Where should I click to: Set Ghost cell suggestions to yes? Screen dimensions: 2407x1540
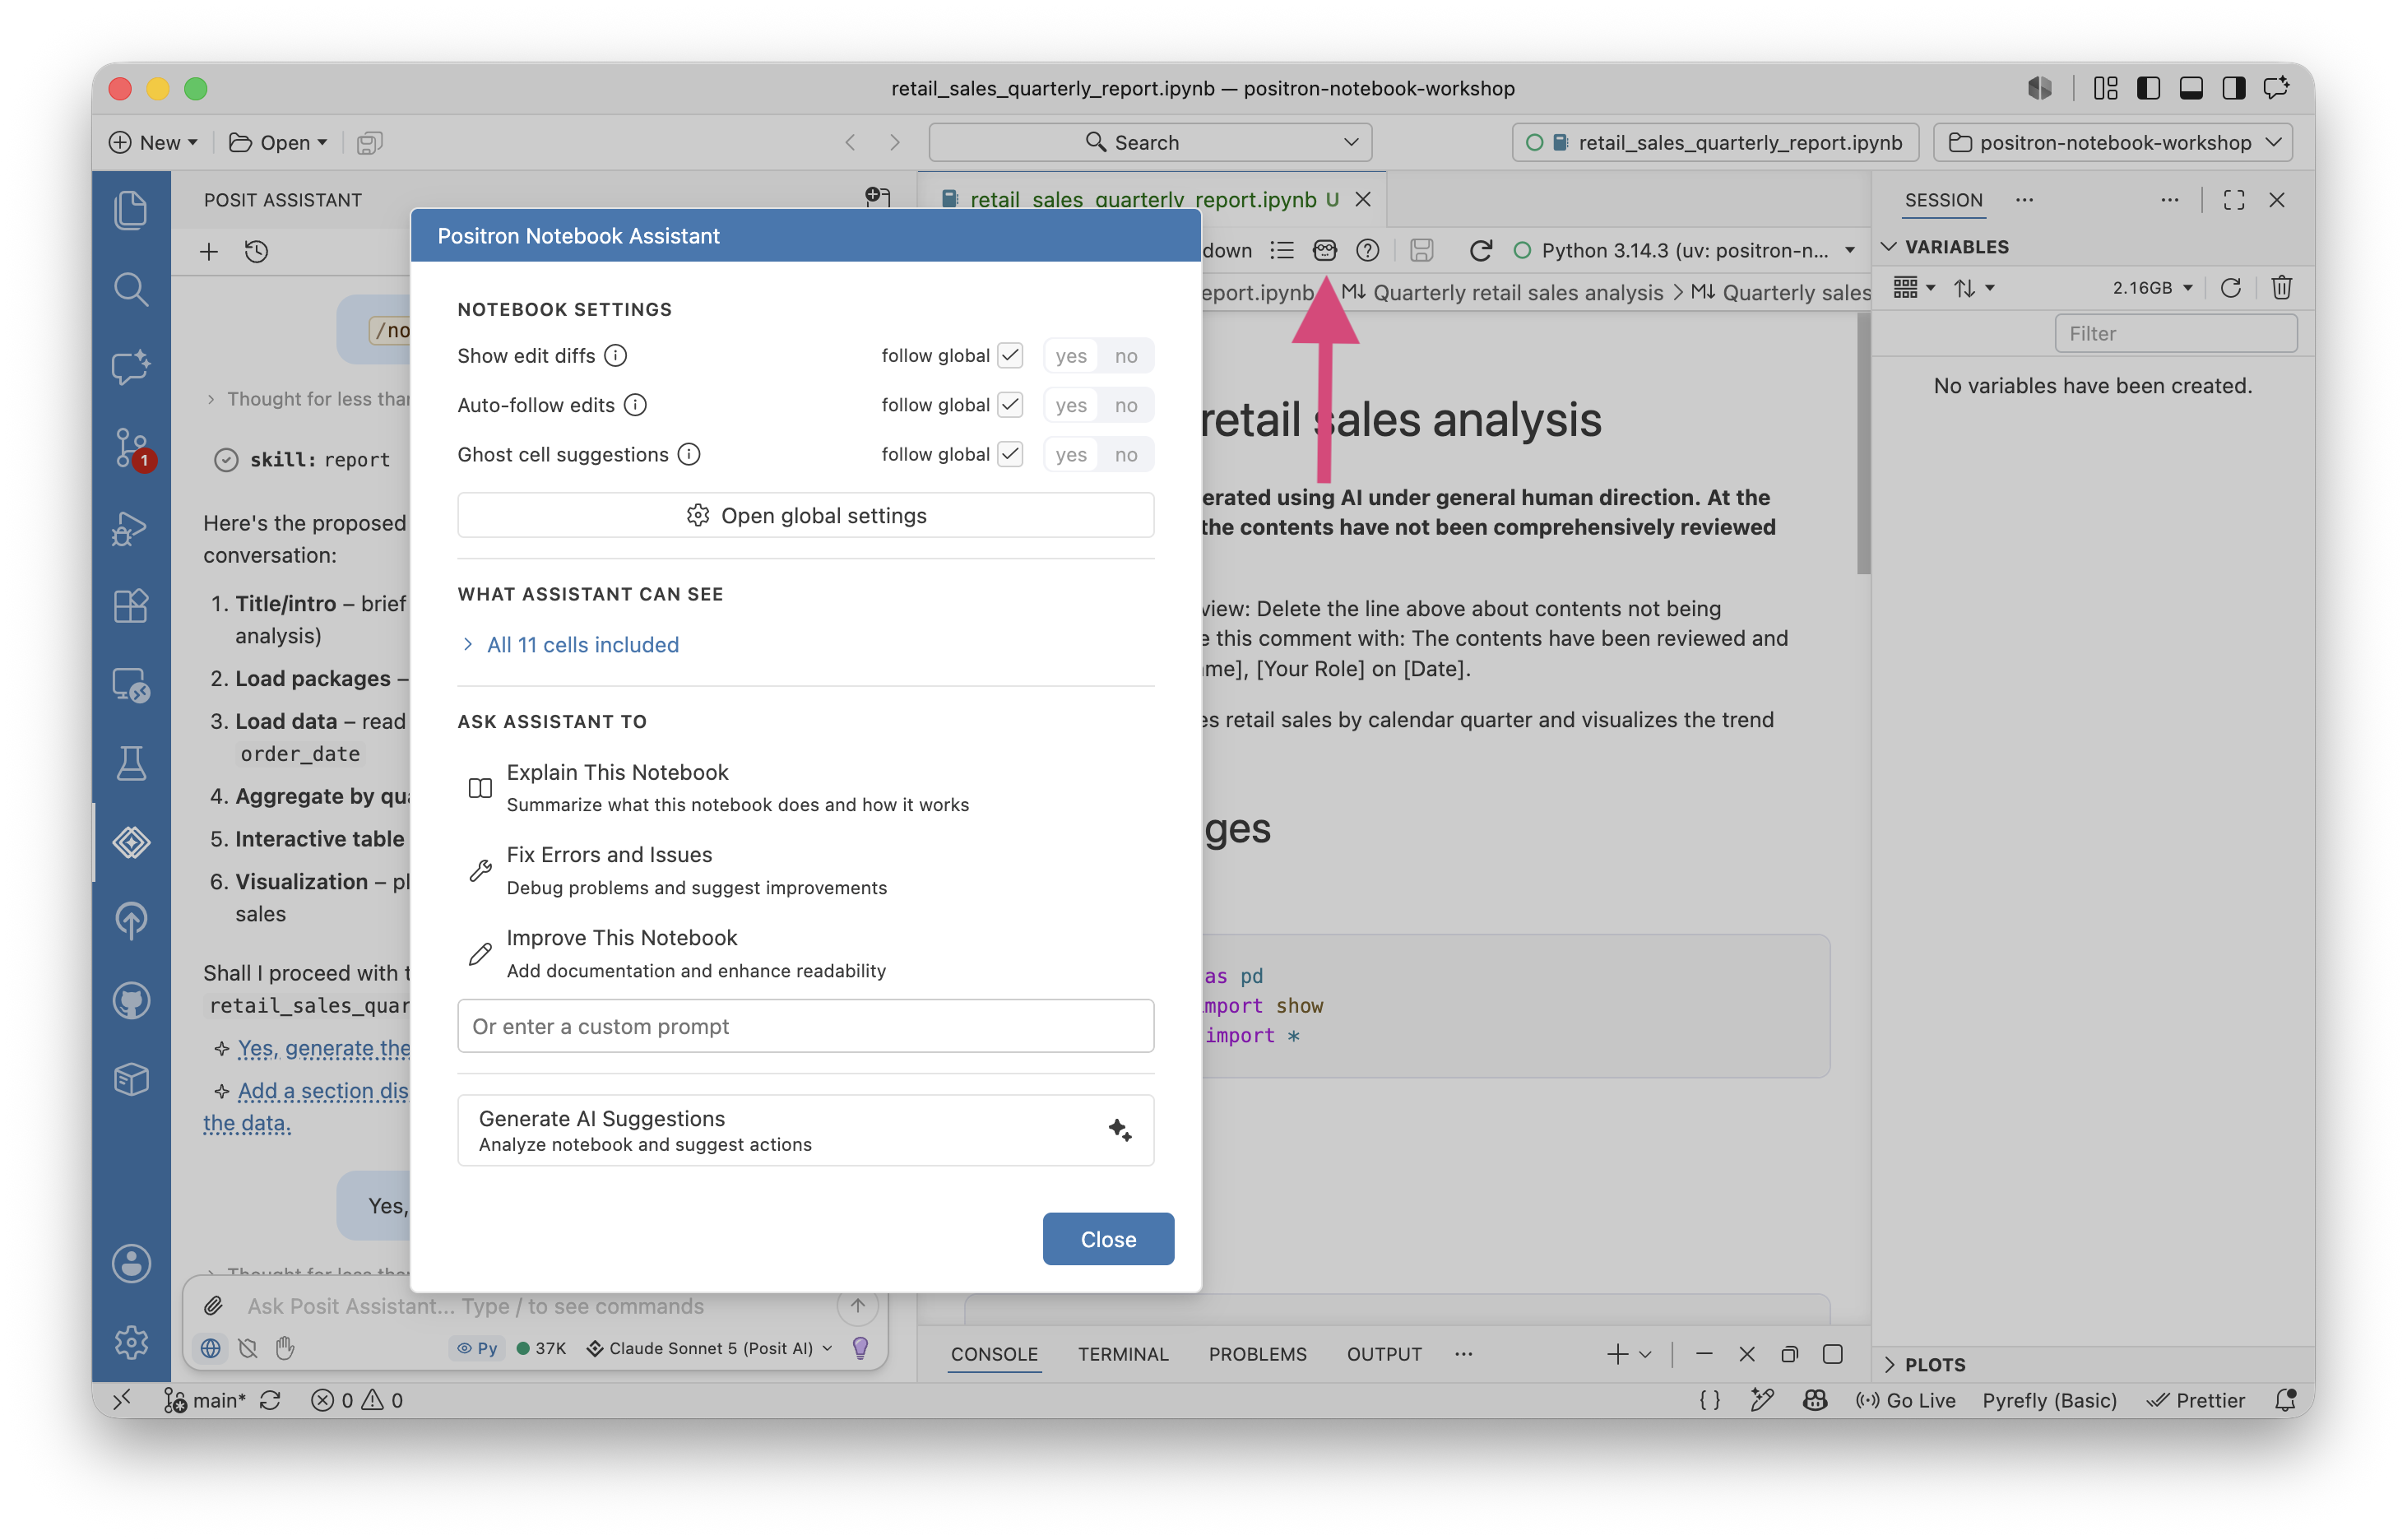pos(1070,454)
